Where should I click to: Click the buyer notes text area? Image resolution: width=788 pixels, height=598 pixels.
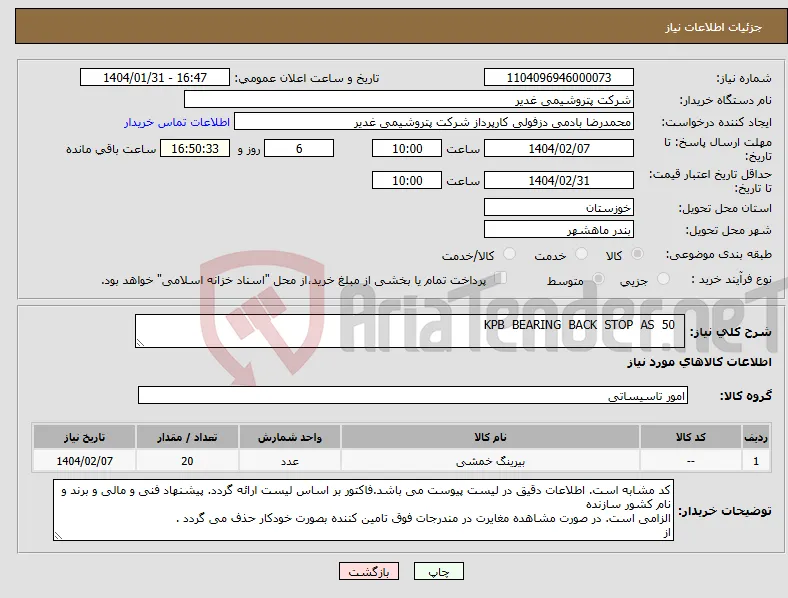click(363, 511)
